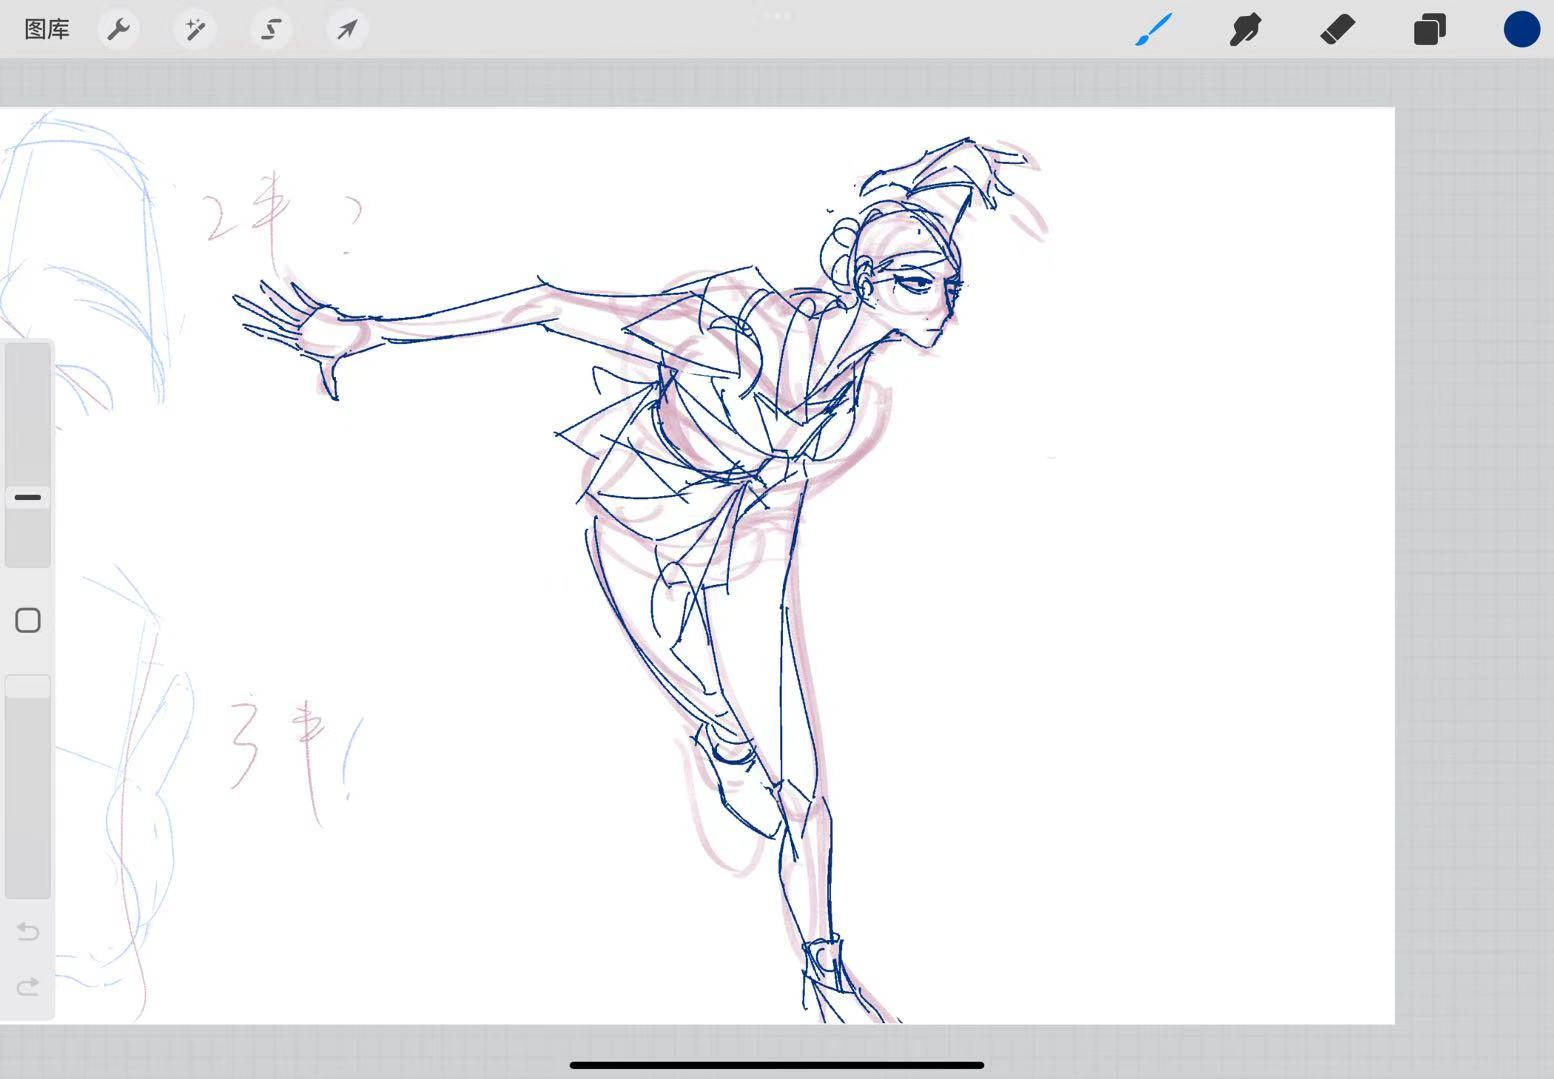This screenshot has width=1554, height=1079.
Task: Tap the multitasking three dots at the top
Action: pos(777,15)
